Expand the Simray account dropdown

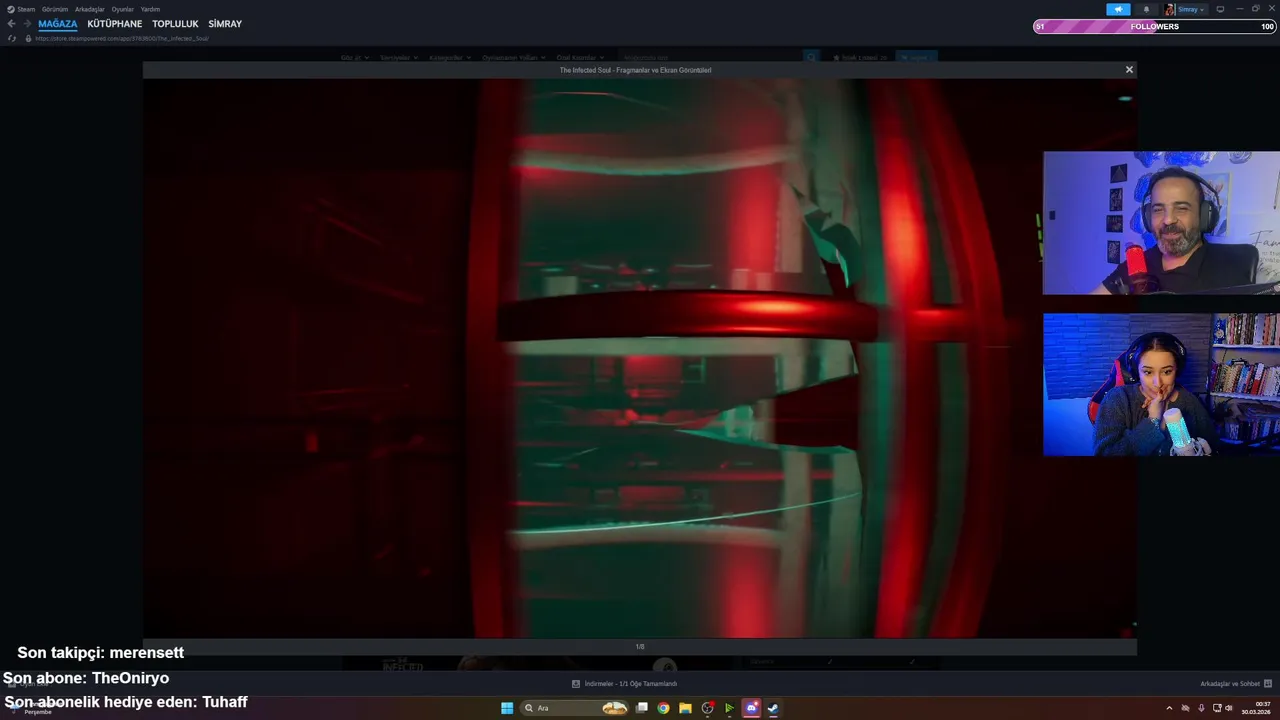(x=1191, y=9)
